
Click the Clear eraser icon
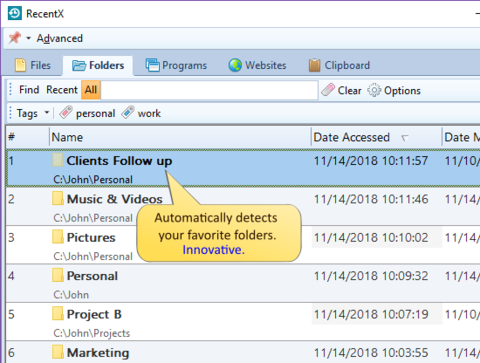click(328, 90)
